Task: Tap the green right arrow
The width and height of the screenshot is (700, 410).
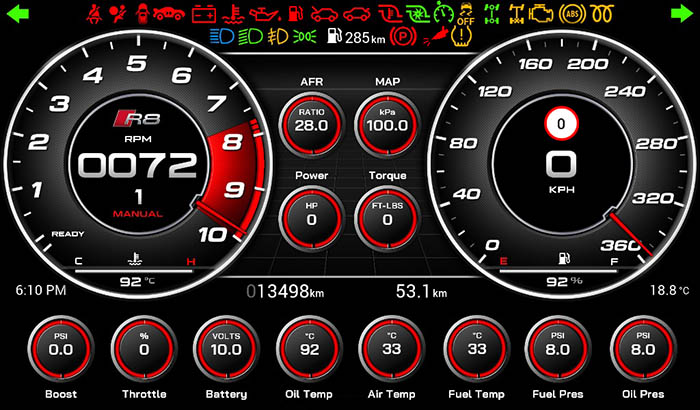Action: [682, 13]
